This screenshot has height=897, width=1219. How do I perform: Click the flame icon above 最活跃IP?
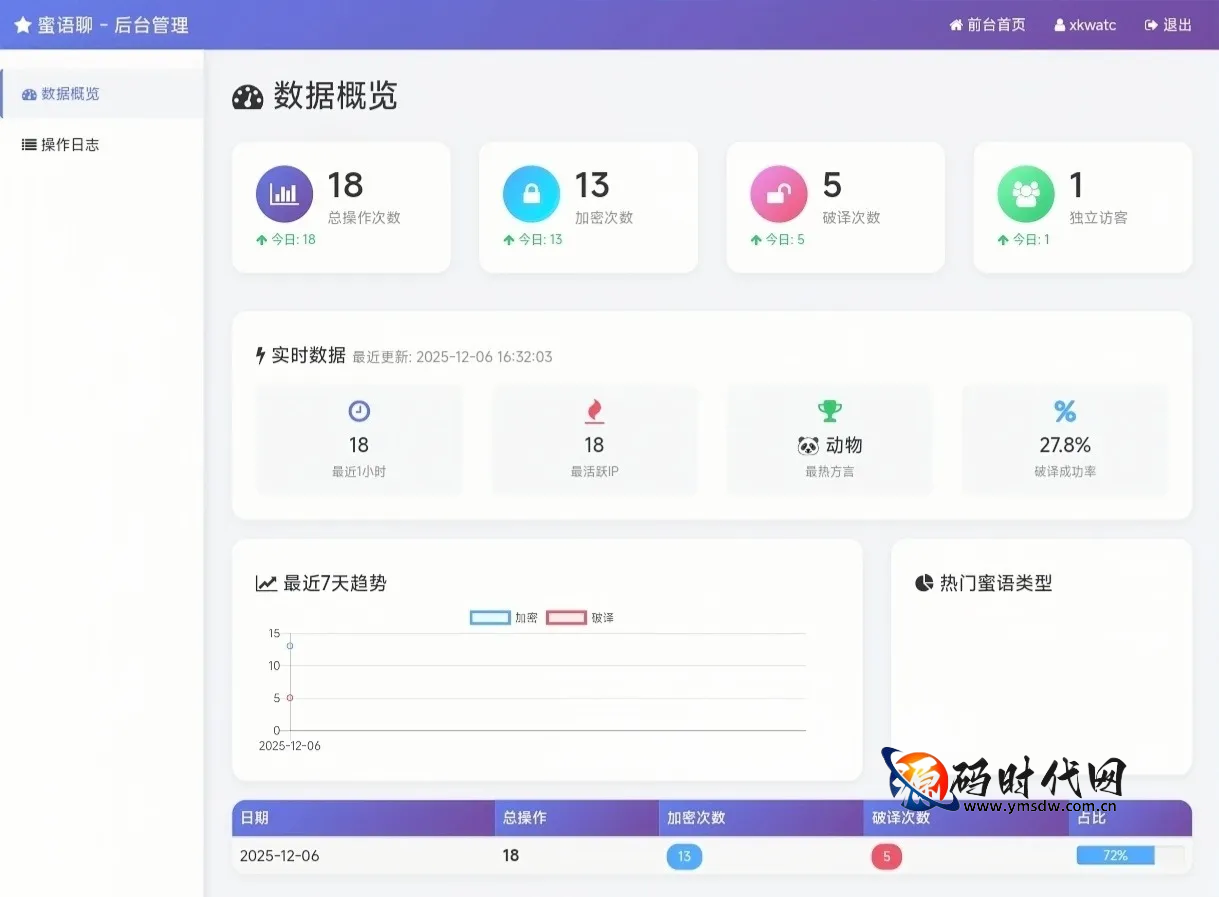pyautogui.click(x=594, y=411)
